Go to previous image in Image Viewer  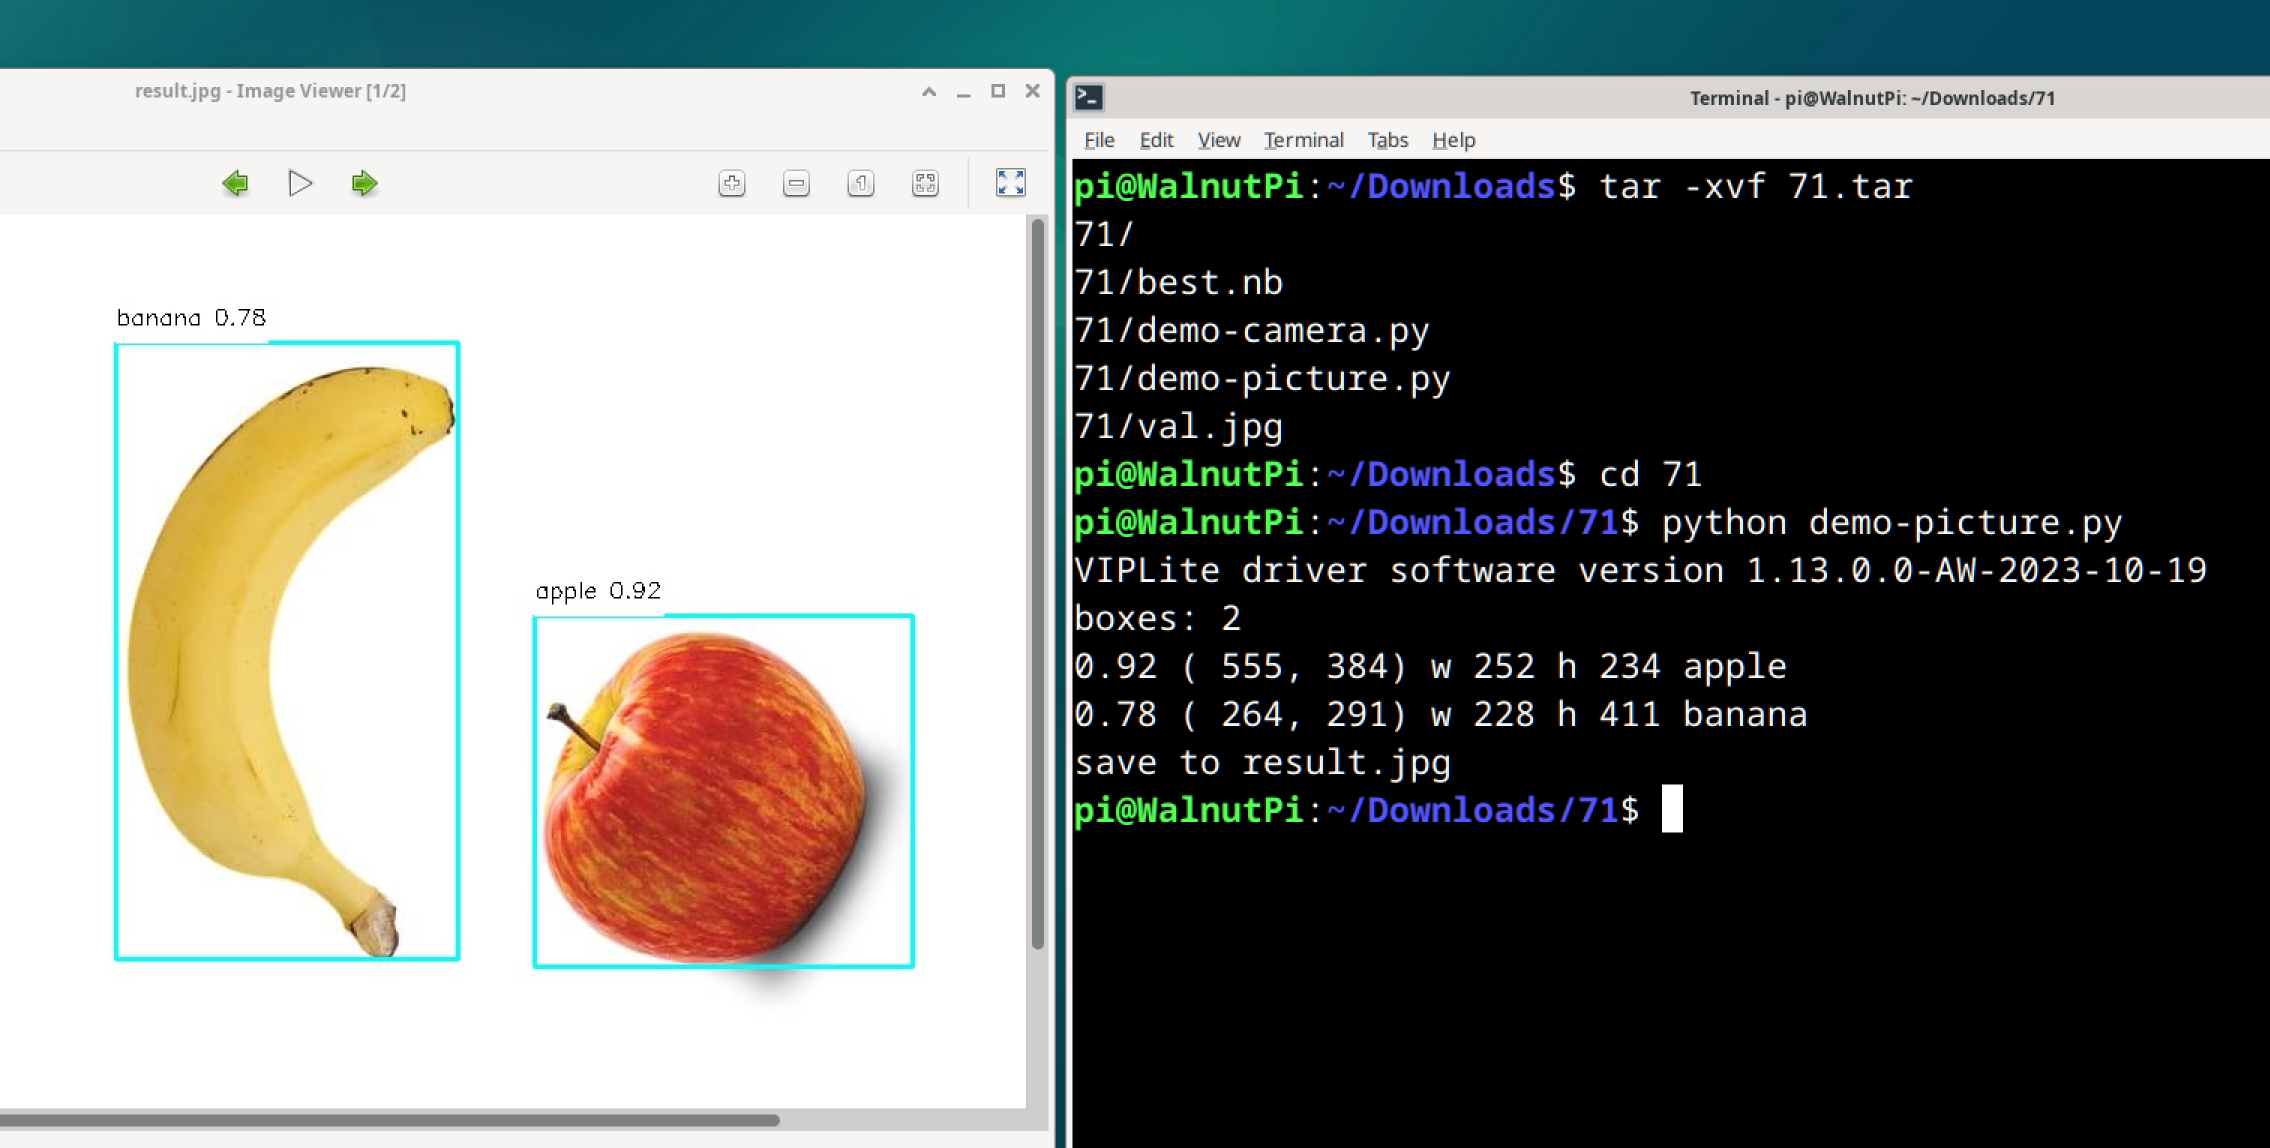click(x=235, y=183)
